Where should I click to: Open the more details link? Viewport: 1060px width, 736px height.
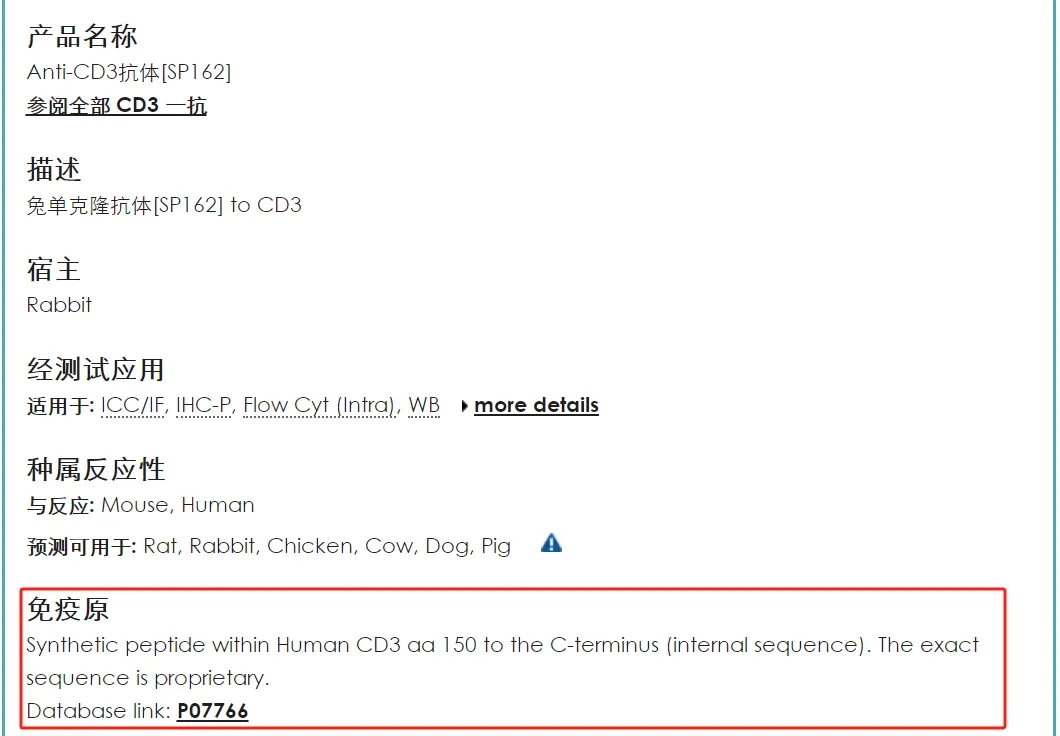536,405
